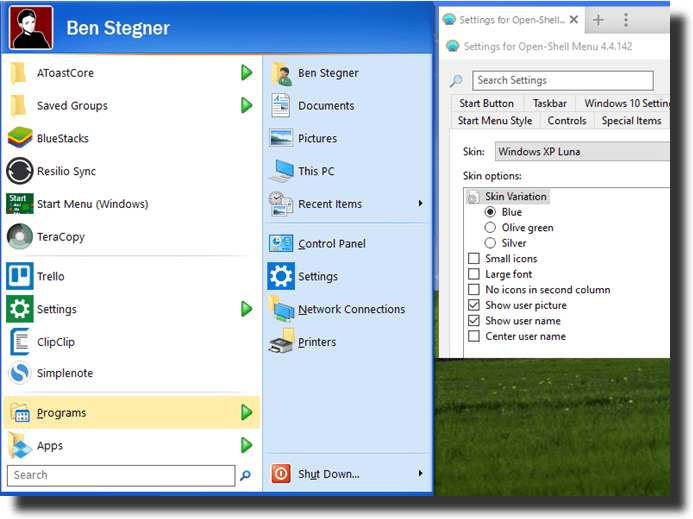Enable the Small icons checkbox
The height and width of the screenshot is (519, 693).
tap(474, 259)
